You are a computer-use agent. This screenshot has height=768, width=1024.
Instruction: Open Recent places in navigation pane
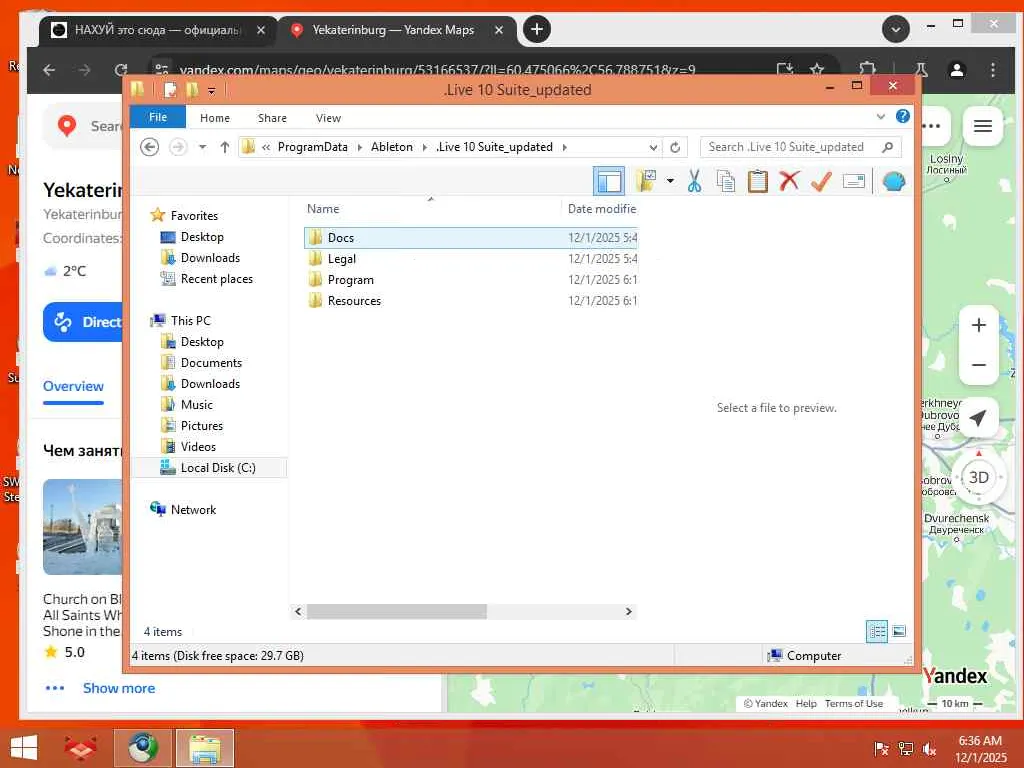(216, 279)
